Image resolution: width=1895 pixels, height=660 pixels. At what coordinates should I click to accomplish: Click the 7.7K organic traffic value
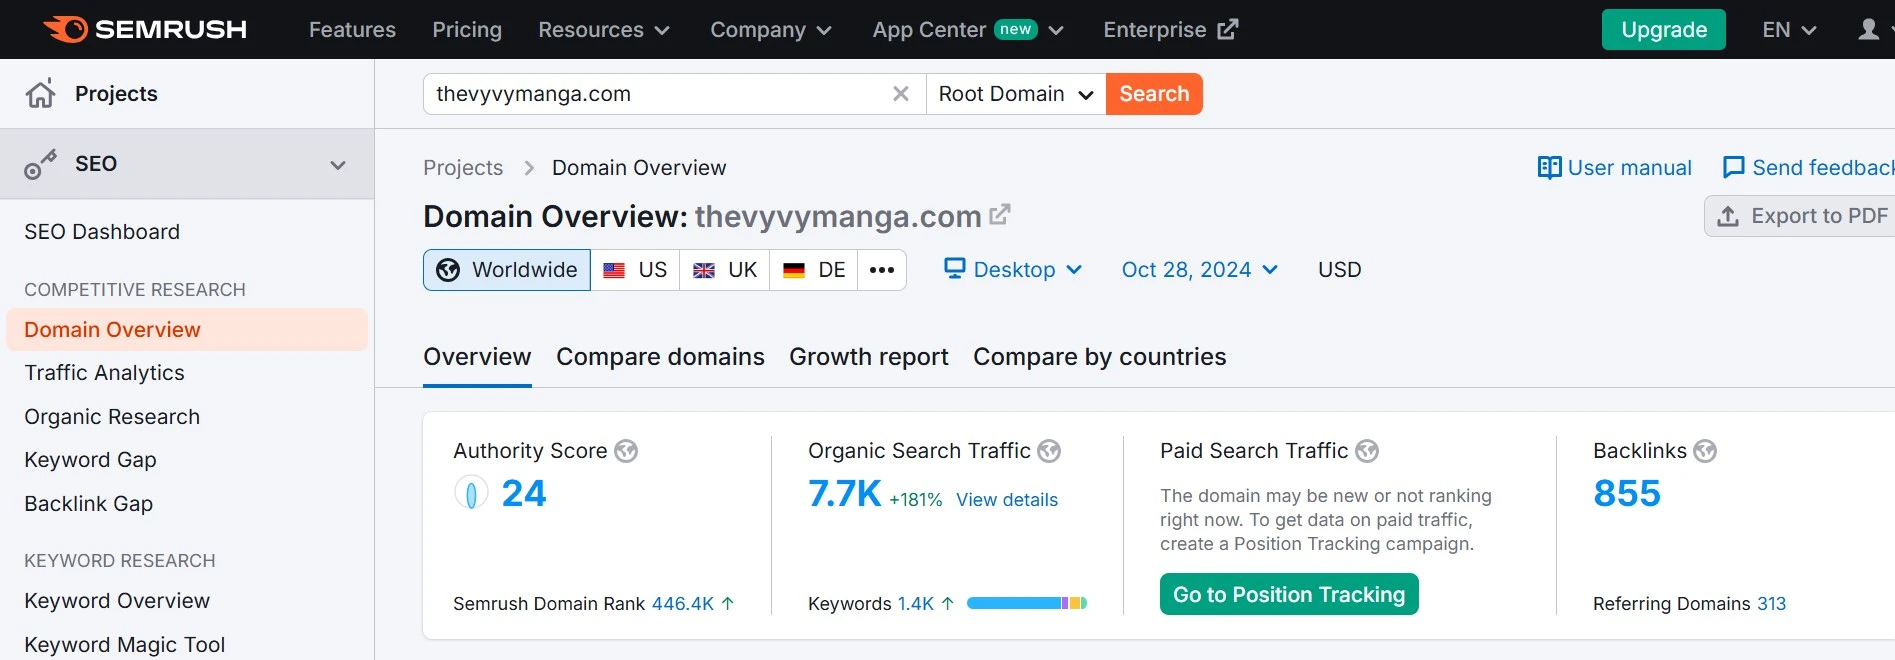(x=845, y=494)
